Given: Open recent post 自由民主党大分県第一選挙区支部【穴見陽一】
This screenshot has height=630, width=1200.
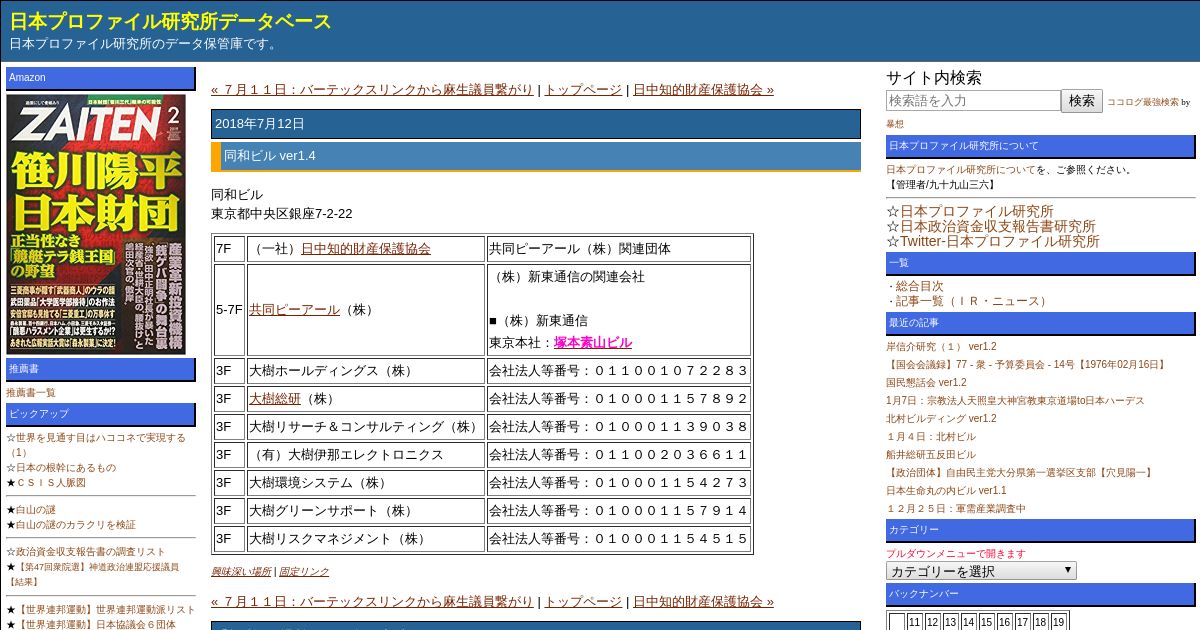Looking at the screenshot, I should point(1019,473).
